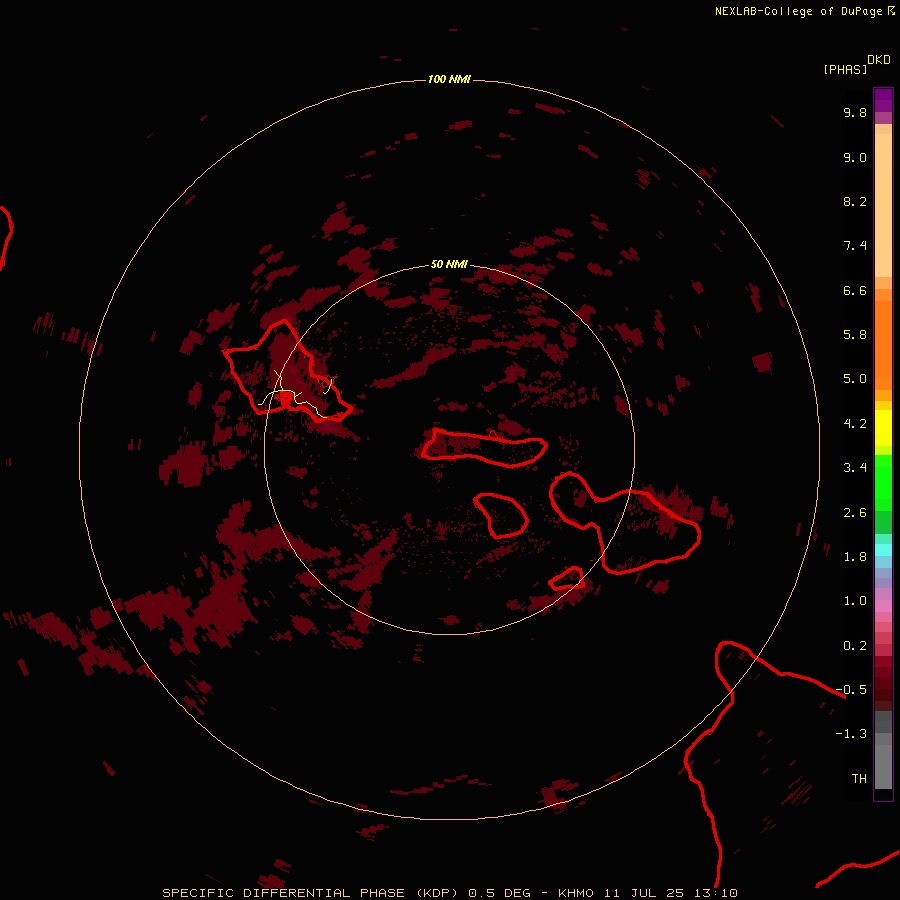Viewport: 900px width, 900px height.
Task: Click the -0.5 scale value
Action: coord(851,690)
